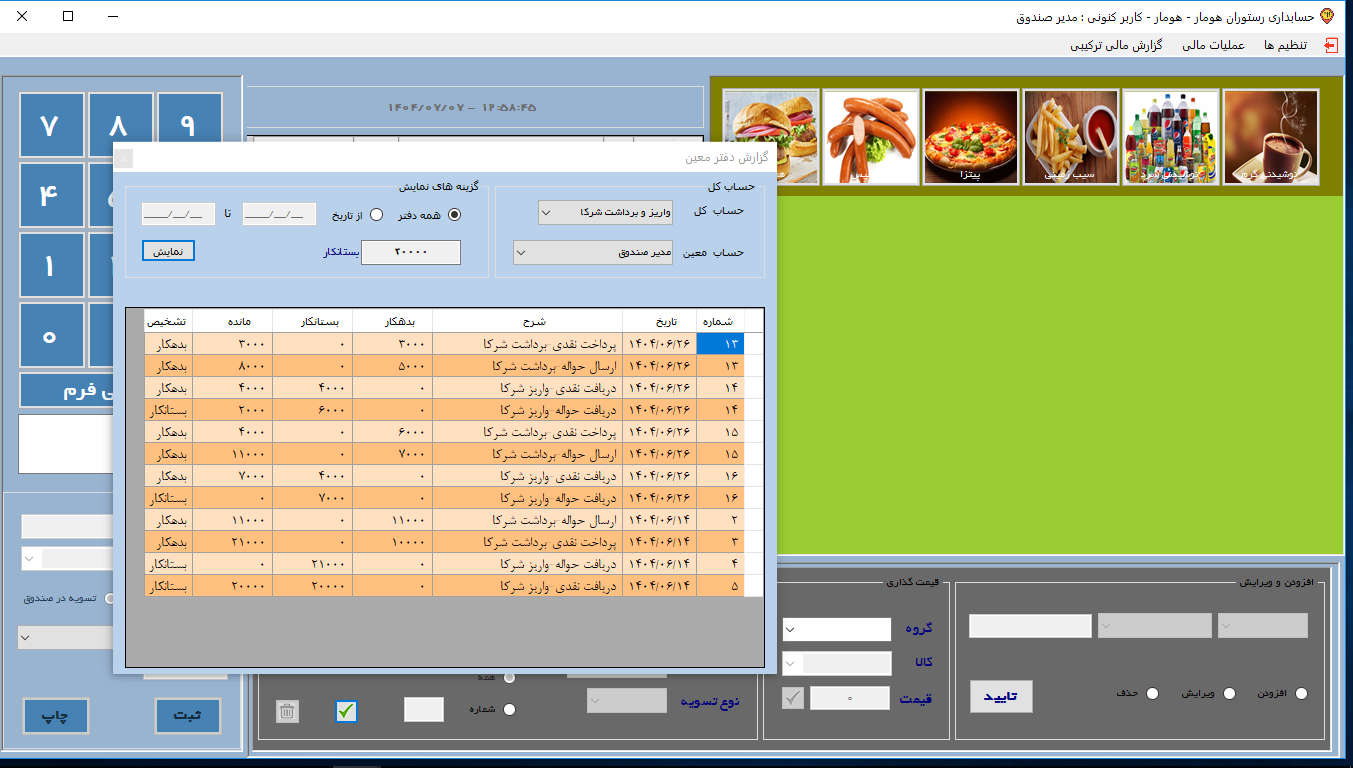This screenshot has height=768, width=1353.
Task: Click the red exit icon in menu bar
Action: click(x=1331, y=45)
